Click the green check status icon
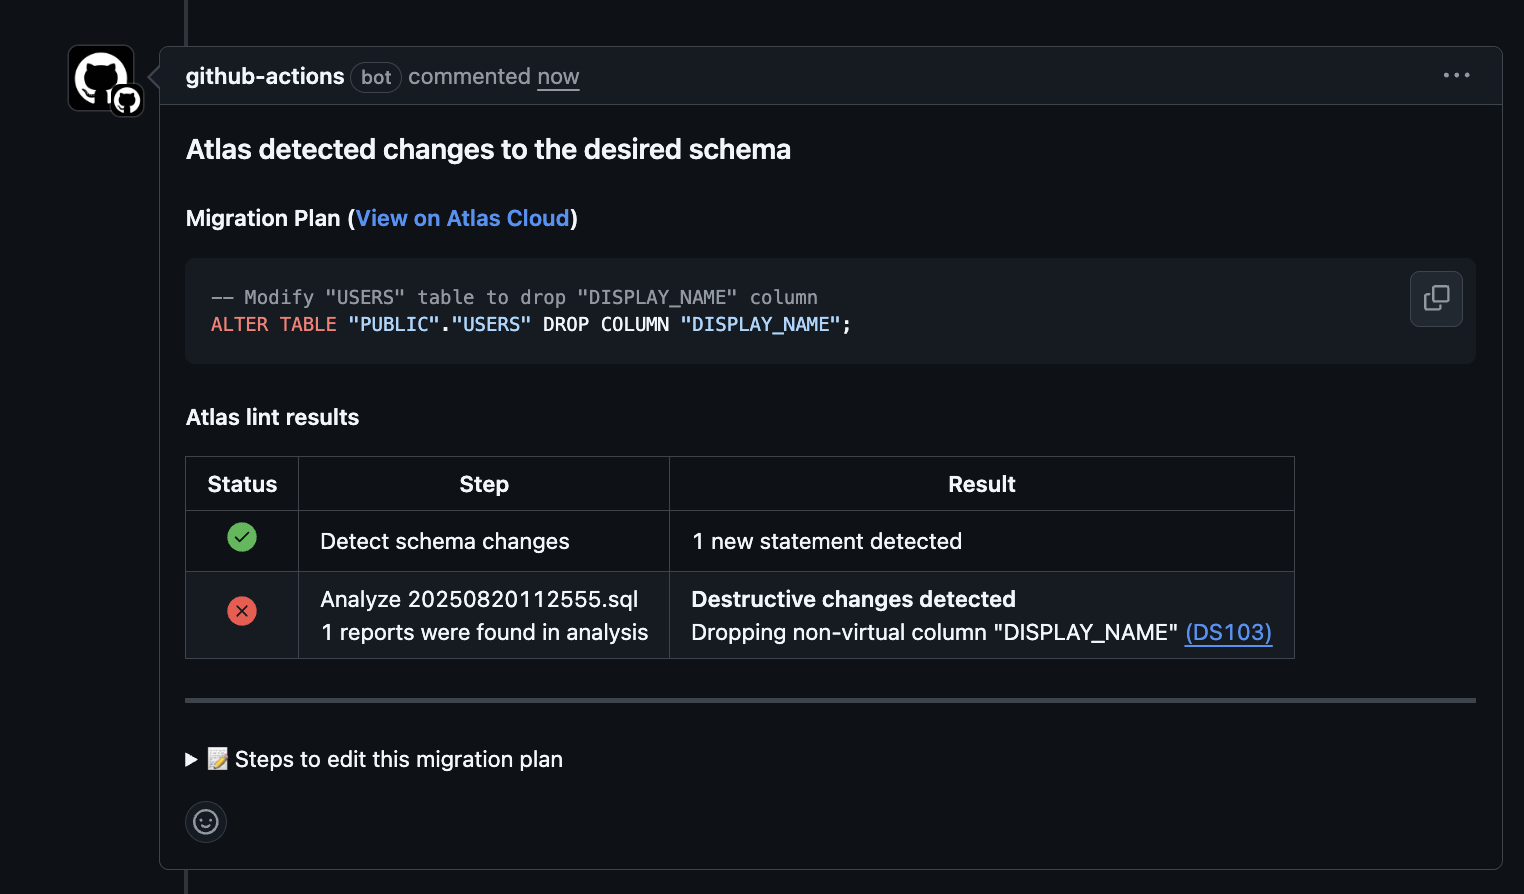Image resolution: width=1524 pixels, height=894 pixels. click(241, 537)
